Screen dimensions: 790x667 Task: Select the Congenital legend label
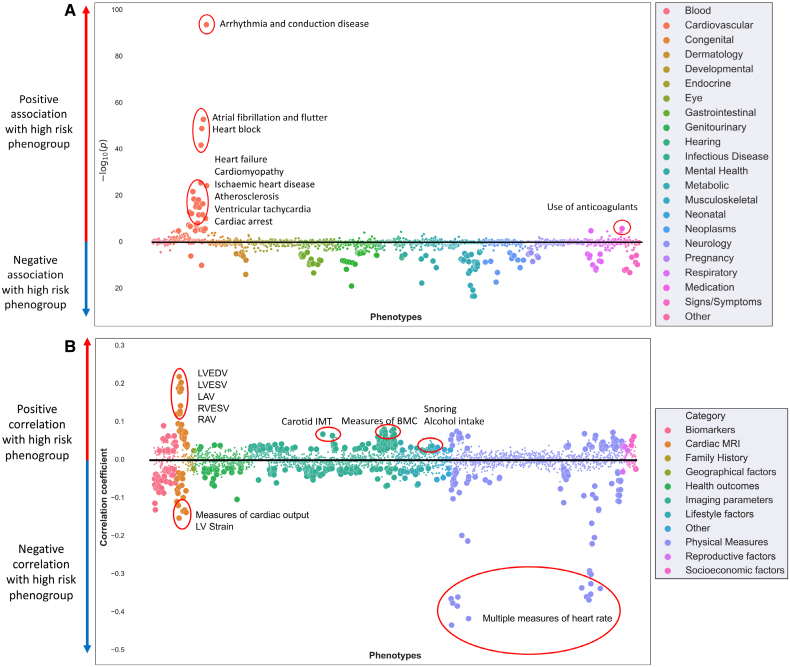coord(709,40)
